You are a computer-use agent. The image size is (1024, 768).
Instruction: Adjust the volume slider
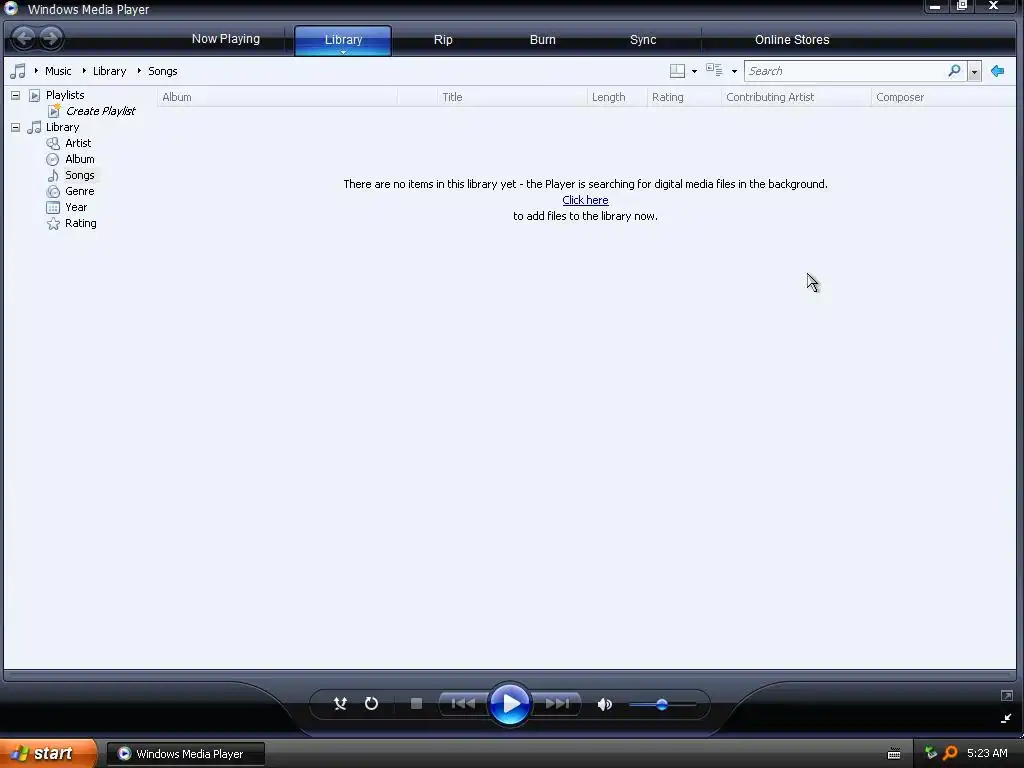(x=662, y=704)
